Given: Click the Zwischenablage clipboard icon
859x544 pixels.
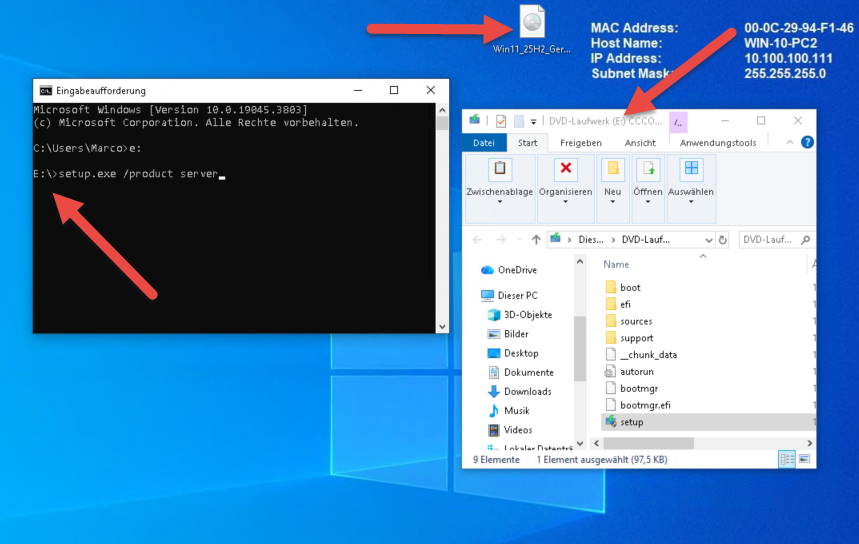Looking at the screenshot, I should 499,169.
